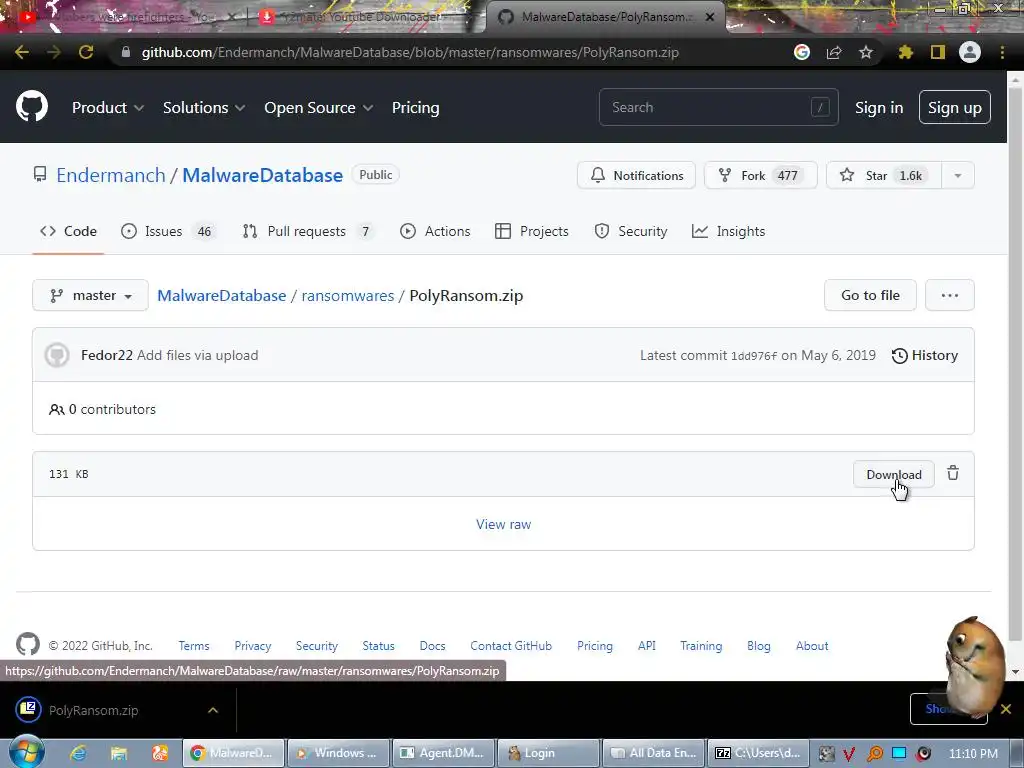Expand the Open Source menu
The image size is (1024, 768).
[x=319, y=108]
